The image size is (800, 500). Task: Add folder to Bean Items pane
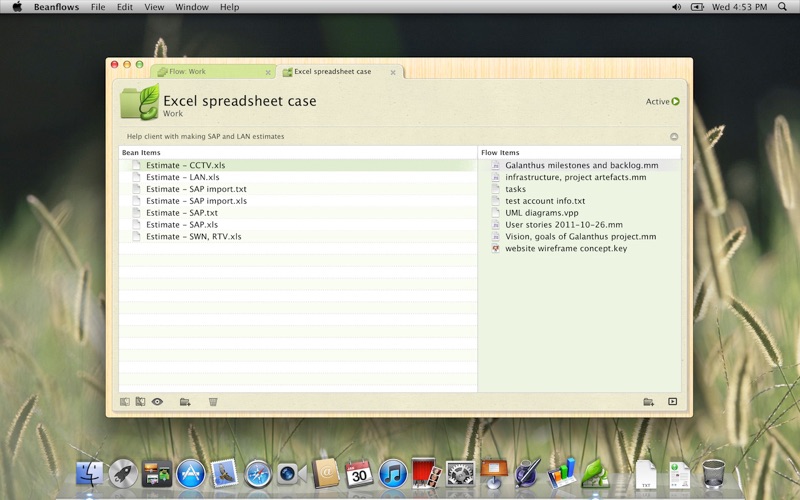185,402
